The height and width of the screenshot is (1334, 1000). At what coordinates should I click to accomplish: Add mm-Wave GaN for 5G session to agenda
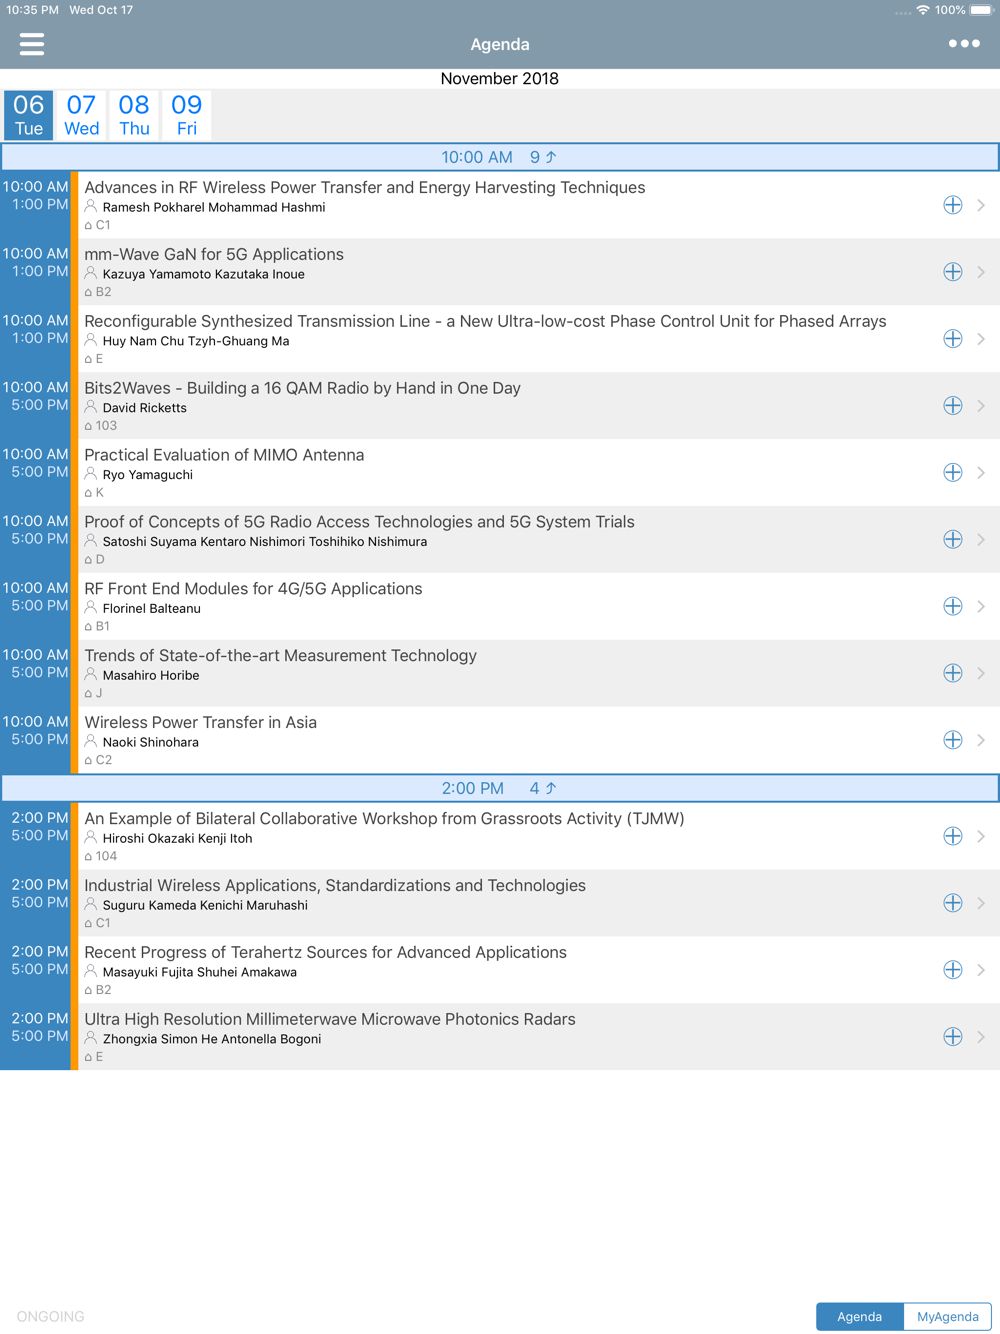[953, 272]
